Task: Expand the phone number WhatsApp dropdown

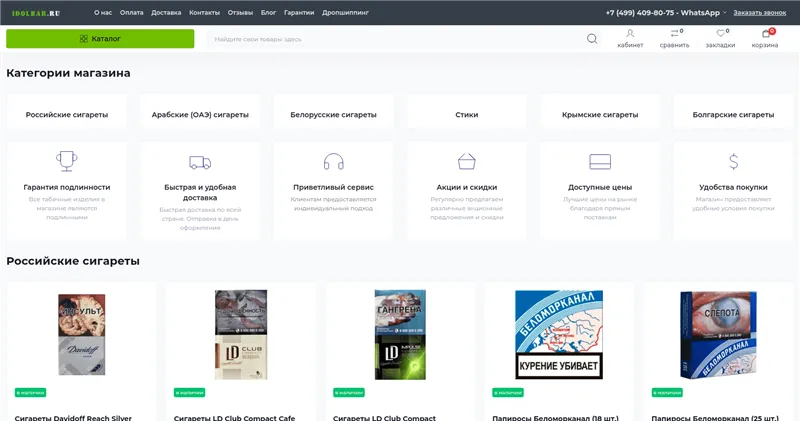Action: pos(666,13)
